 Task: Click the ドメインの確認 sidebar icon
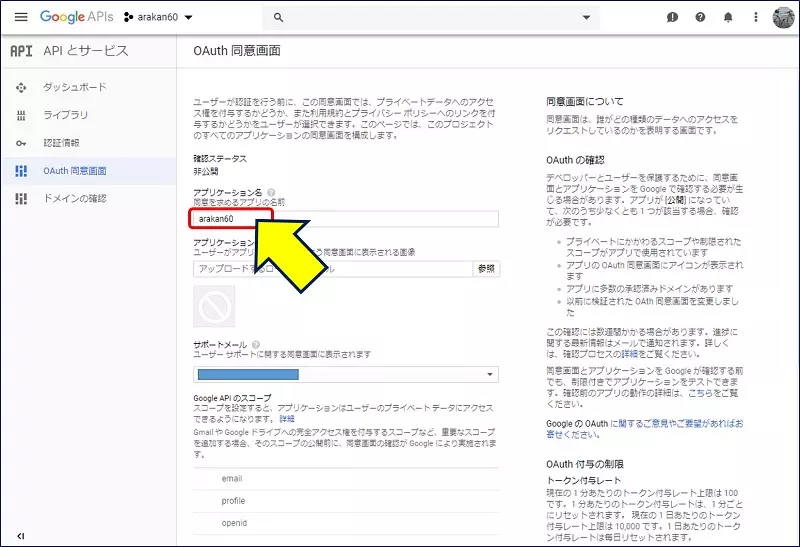pos(21,199)
